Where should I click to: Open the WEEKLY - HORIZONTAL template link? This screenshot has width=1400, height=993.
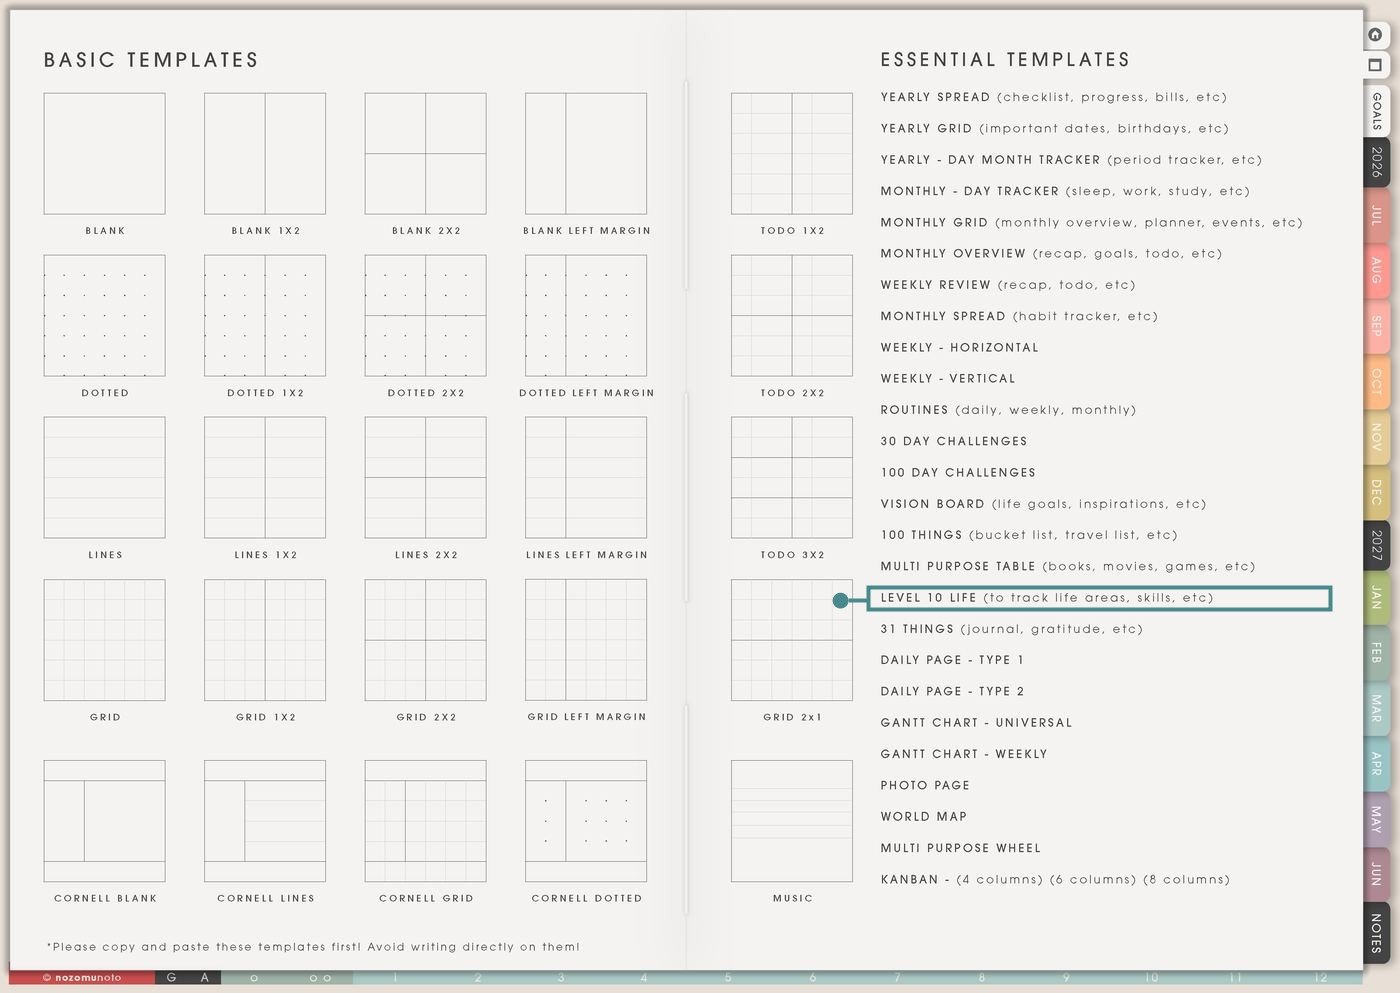click(x=960, y=347)
